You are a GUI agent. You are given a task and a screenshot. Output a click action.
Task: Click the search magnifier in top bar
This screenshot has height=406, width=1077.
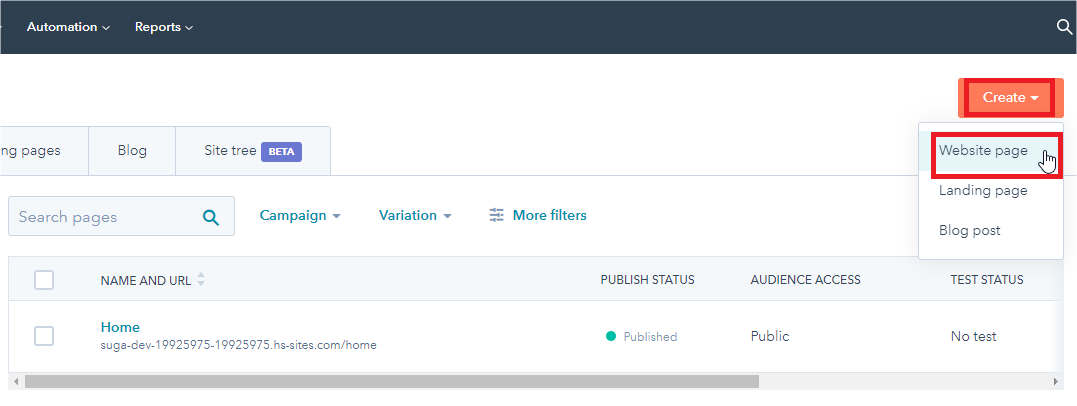click(1064, 27)
